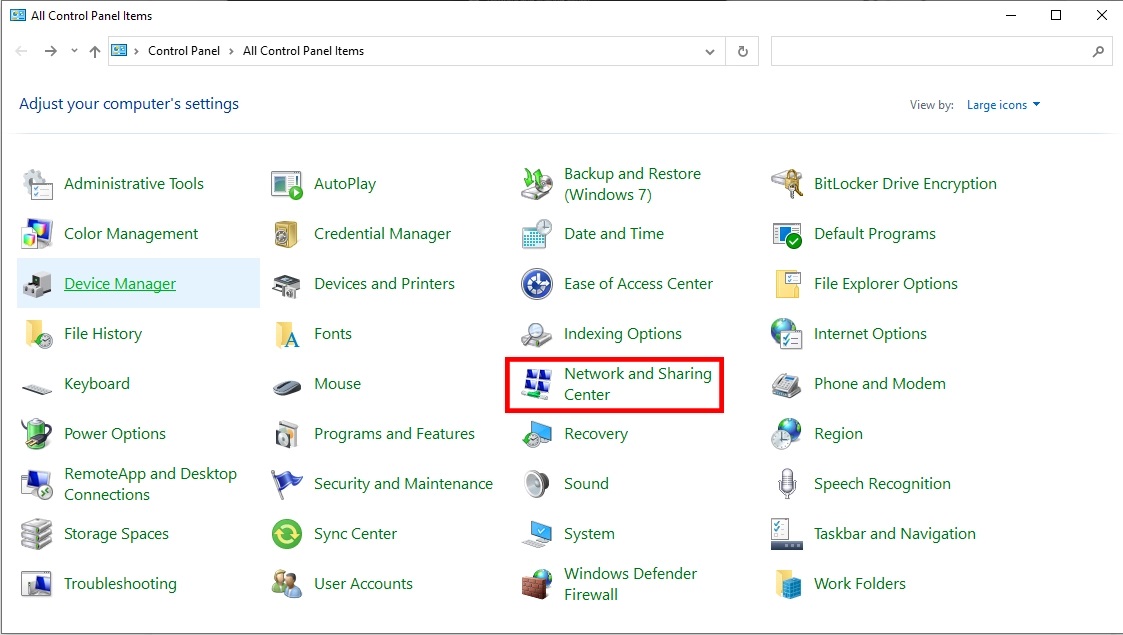The image size is (1123, 635).
Task: Click inside the Control Panel search box
Action: (x=930, y=51)
